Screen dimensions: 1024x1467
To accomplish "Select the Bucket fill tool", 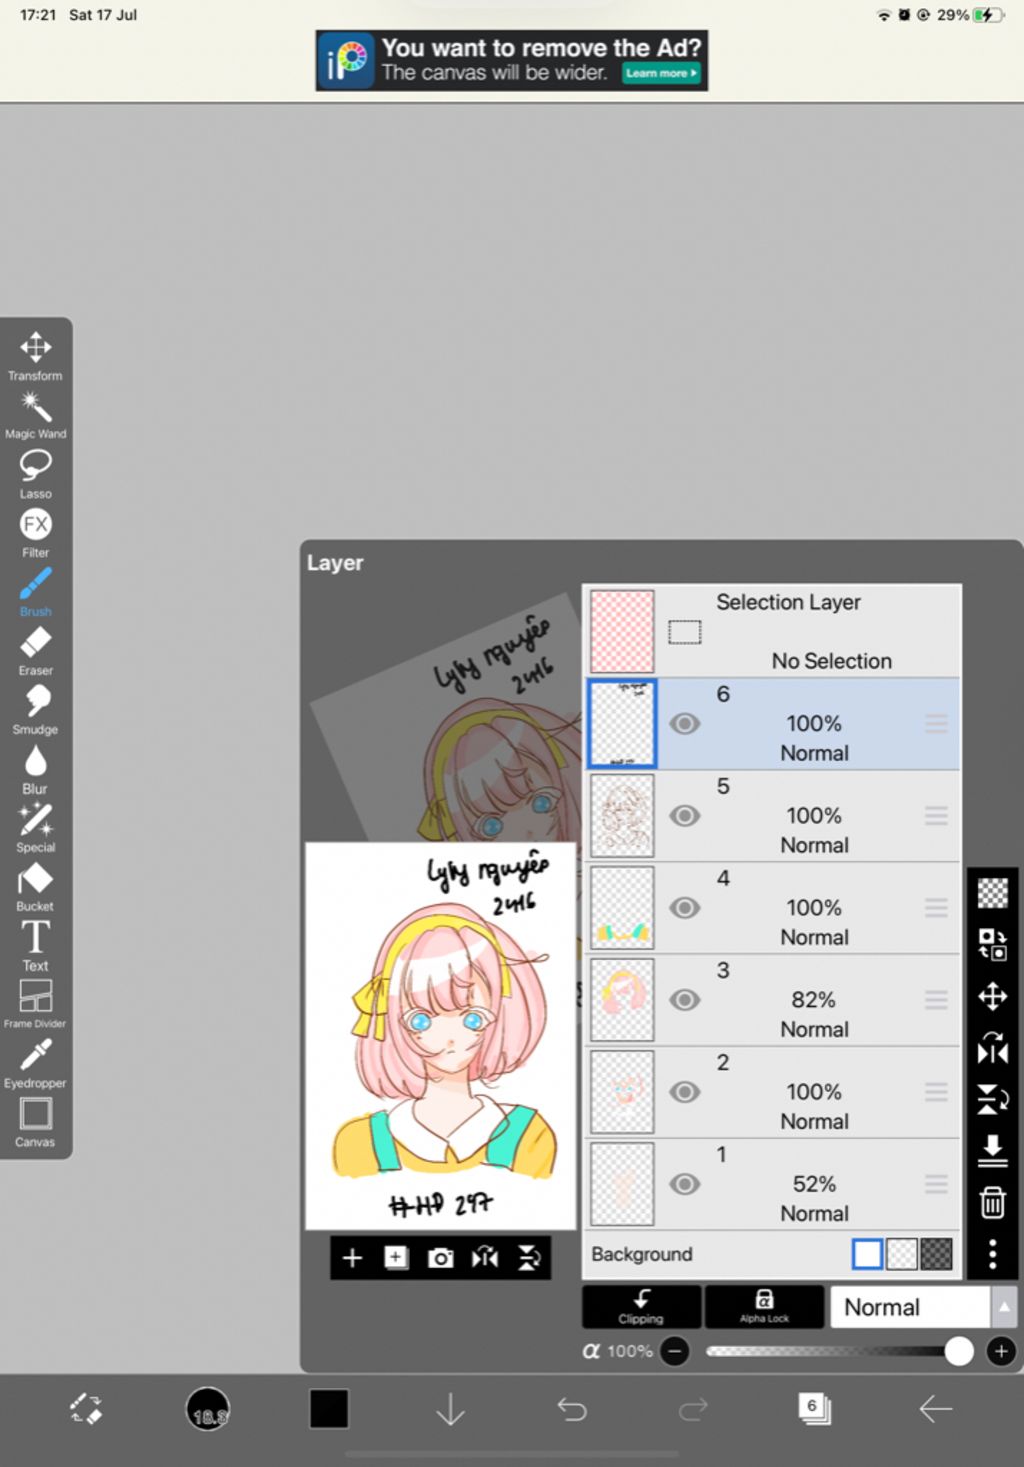I will [x=35, y=887].
